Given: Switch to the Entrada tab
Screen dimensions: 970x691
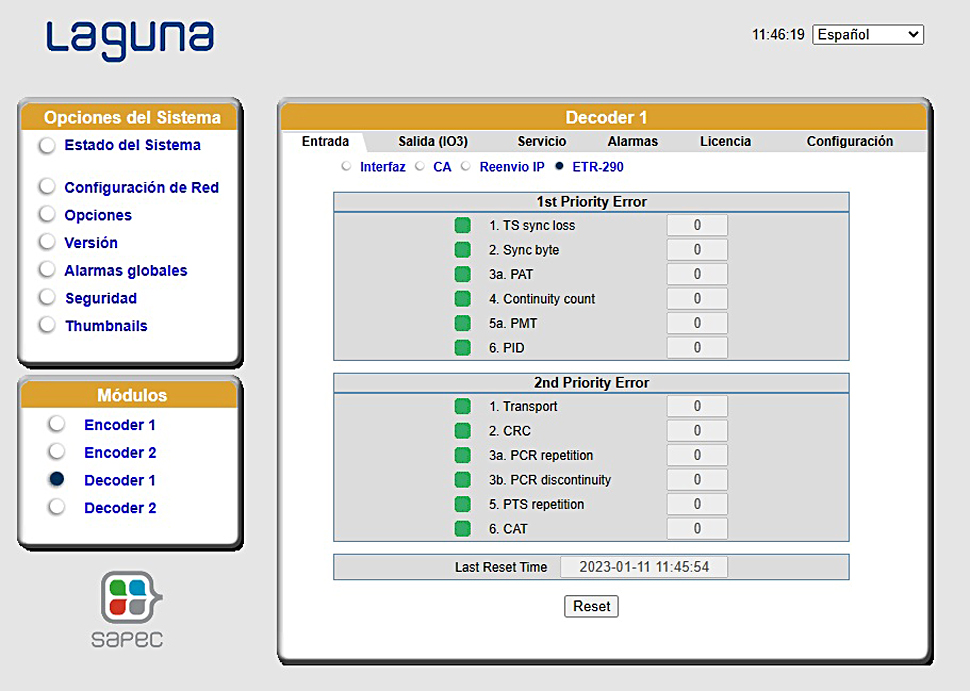Looking at the screenshot, I should pyautogui.click(x=325, y=141).
